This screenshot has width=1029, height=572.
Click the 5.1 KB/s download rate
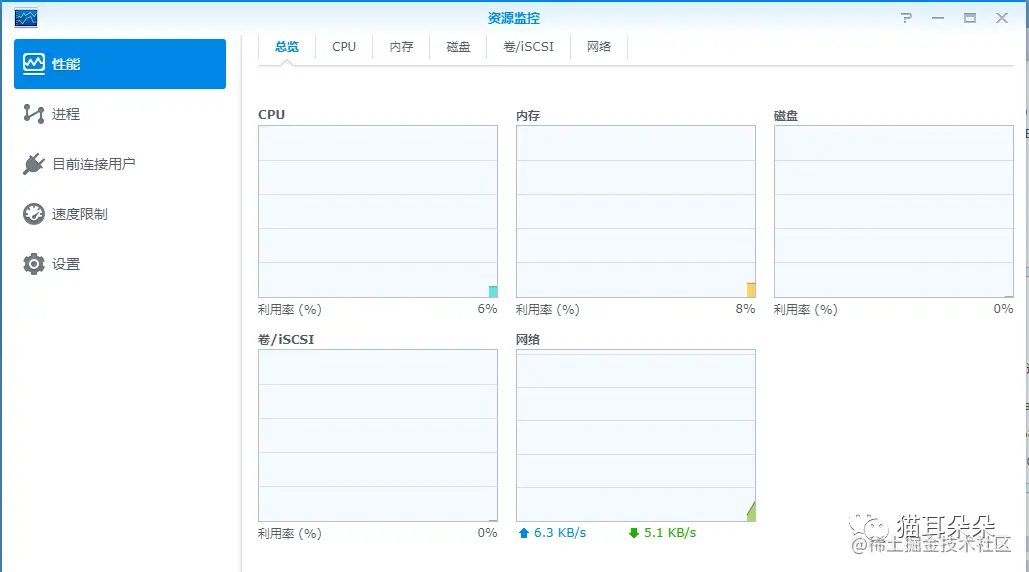[670, 533]
